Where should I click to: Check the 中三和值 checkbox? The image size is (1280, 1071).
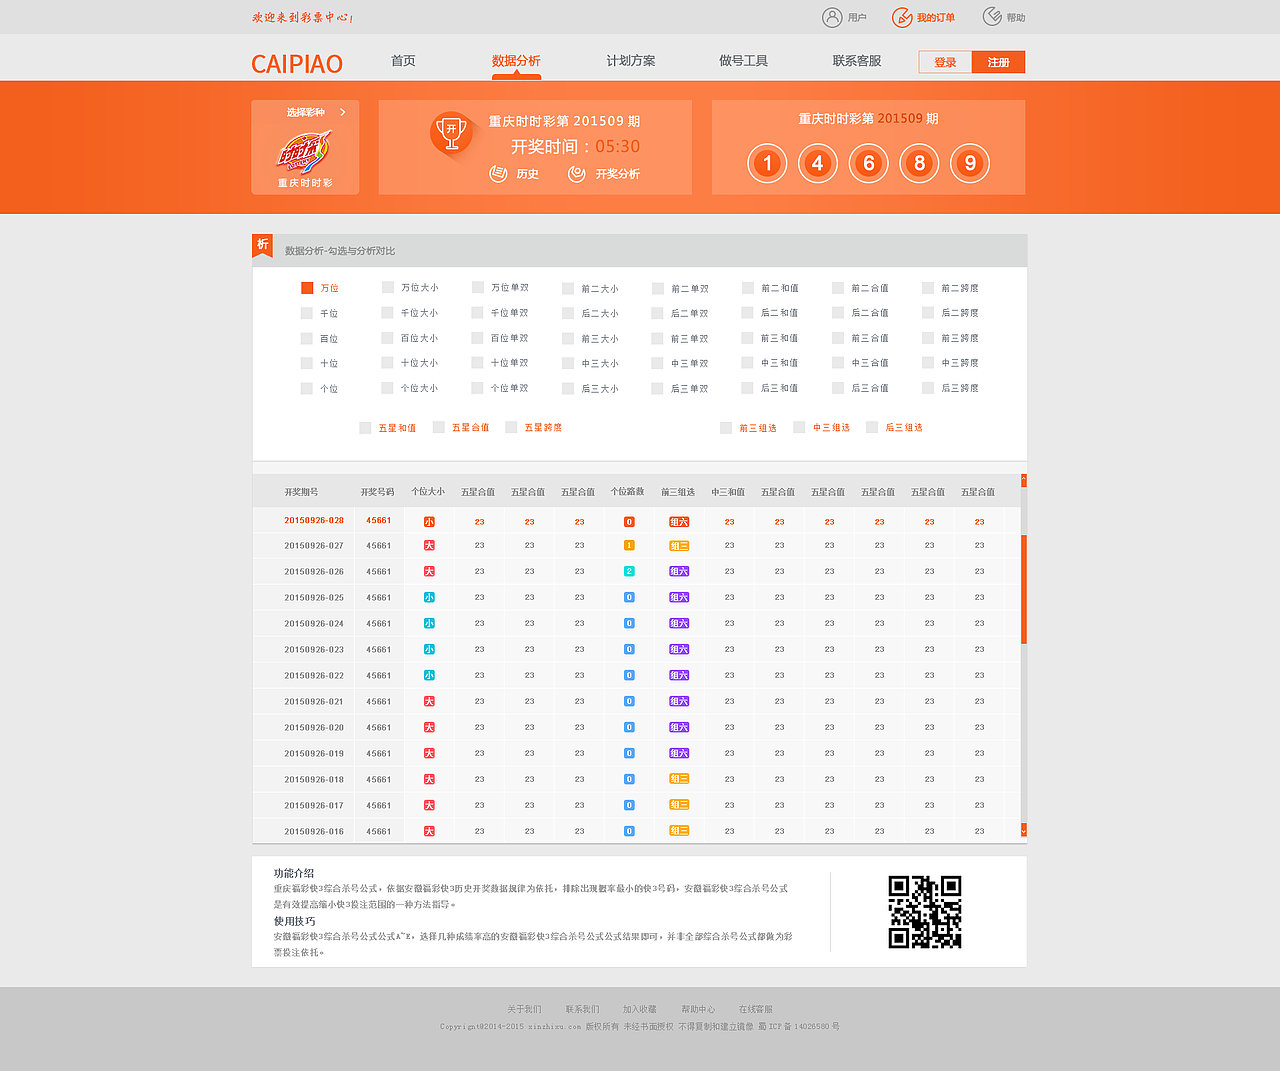748,363
